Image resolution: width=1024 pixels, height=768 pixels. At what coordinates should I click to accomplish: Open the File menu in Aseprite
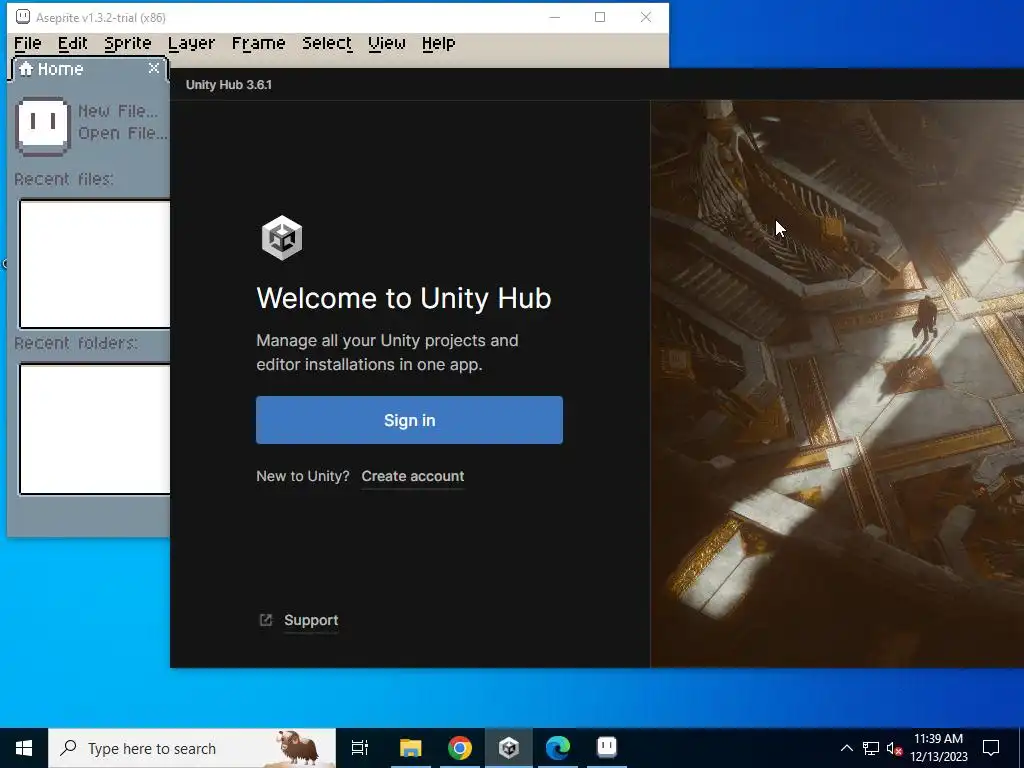tap(28, 43)
